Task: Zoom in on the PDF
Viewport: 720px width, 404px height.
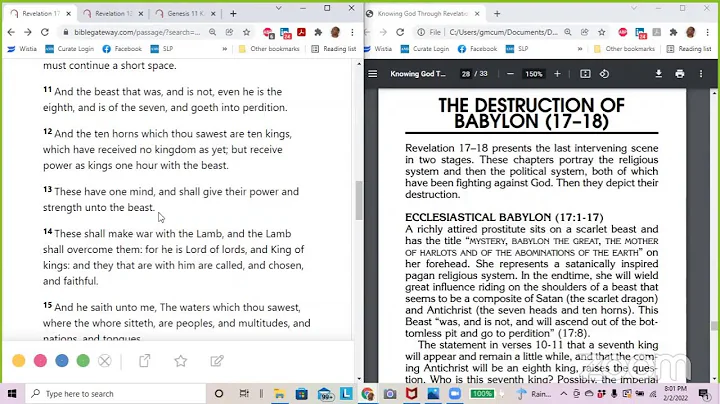Action: coord(557,74)
